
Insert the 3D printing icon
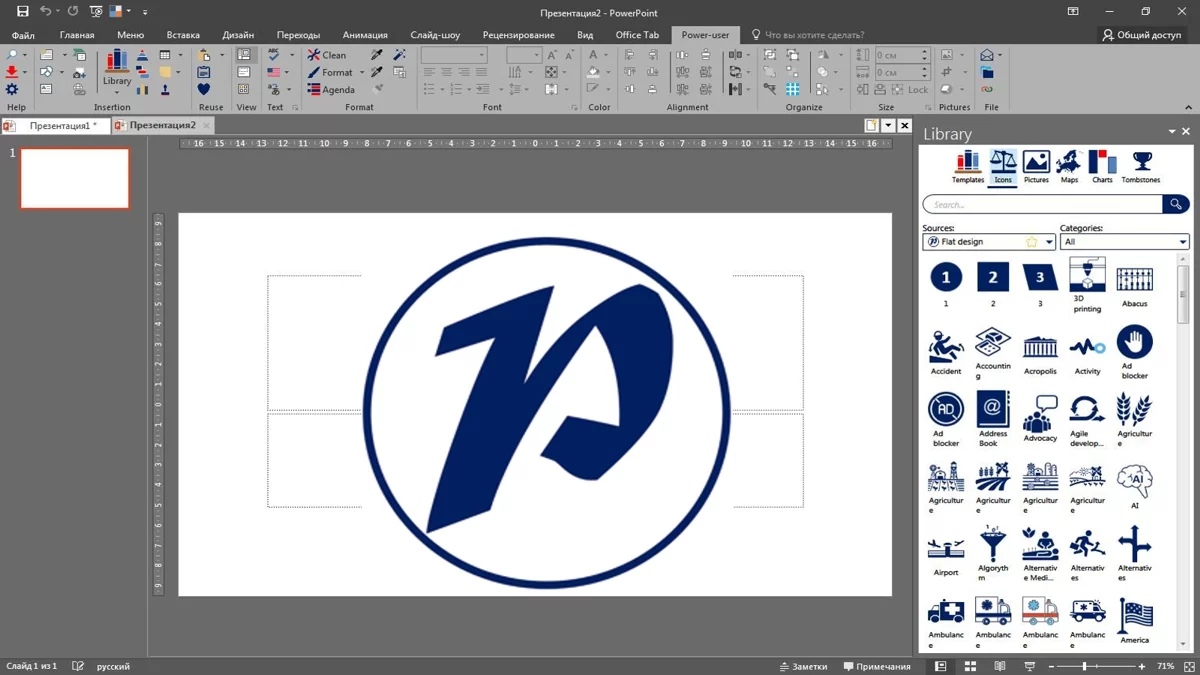[x=1087, y=285]
